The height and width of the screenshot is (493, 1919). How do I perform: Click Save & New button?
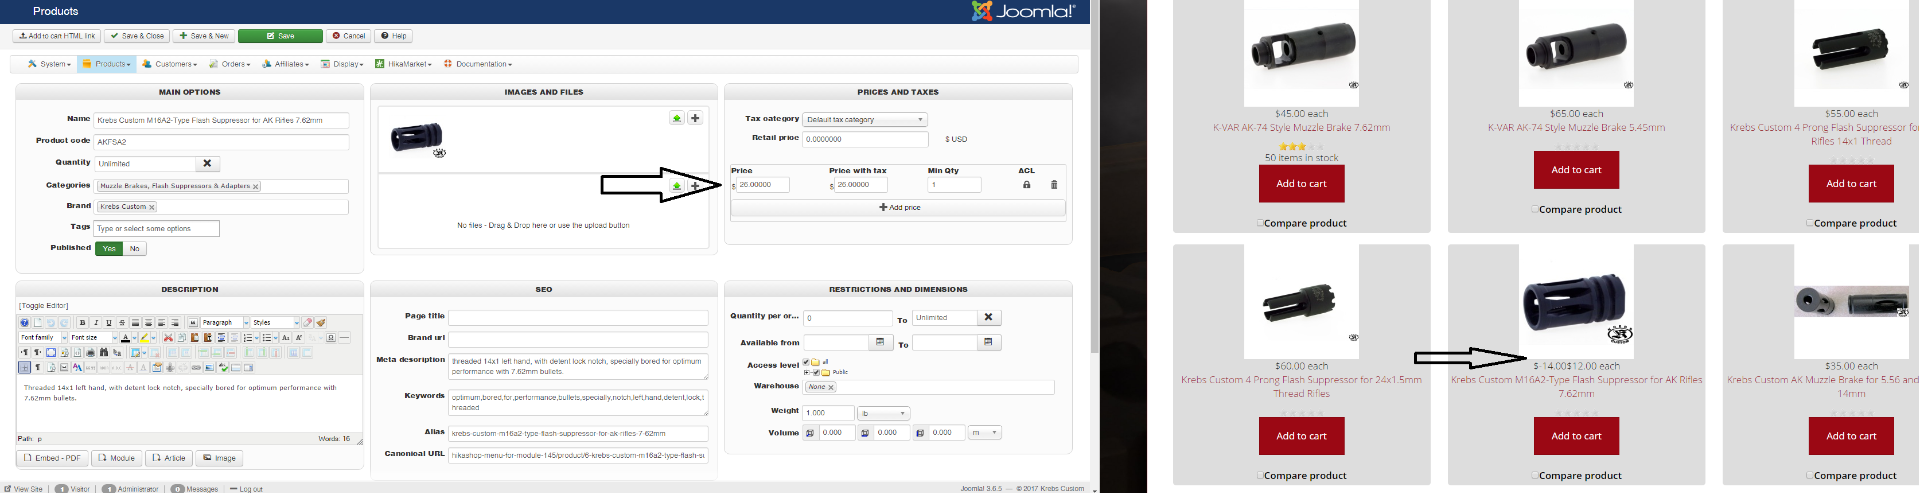(x=203, y=36)
